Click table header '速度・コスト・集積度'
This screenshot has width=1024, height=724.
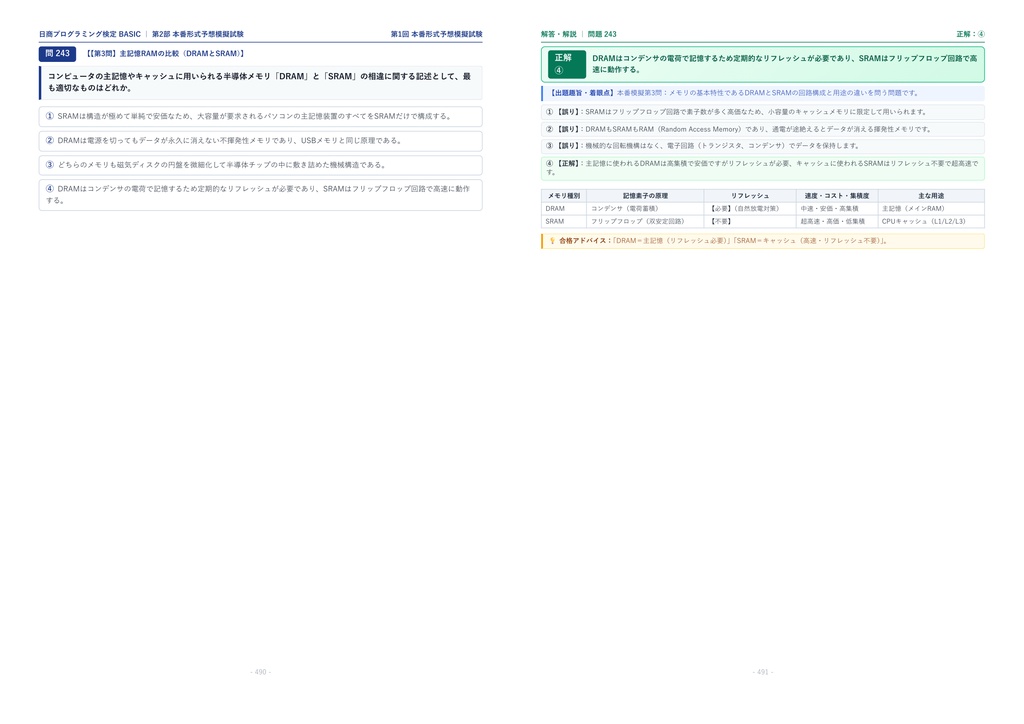[837, 196]
